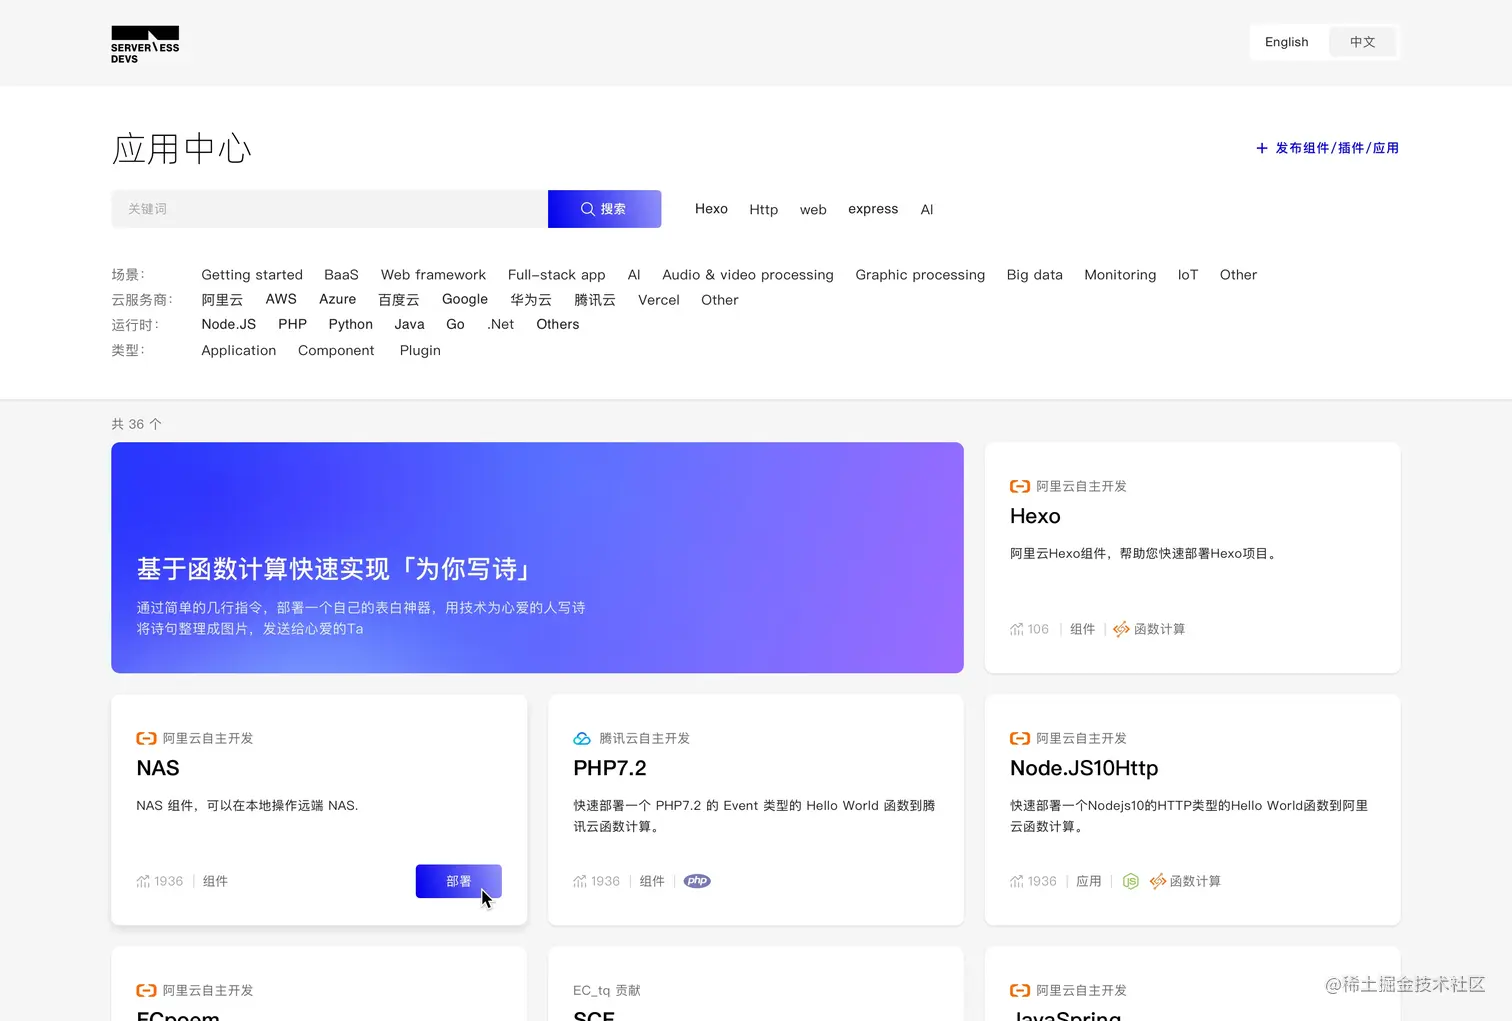The width and height of the screenshot is (1512, 1021).
Task: Click the 搜索 search button
Action: click(x=604, y=209)
